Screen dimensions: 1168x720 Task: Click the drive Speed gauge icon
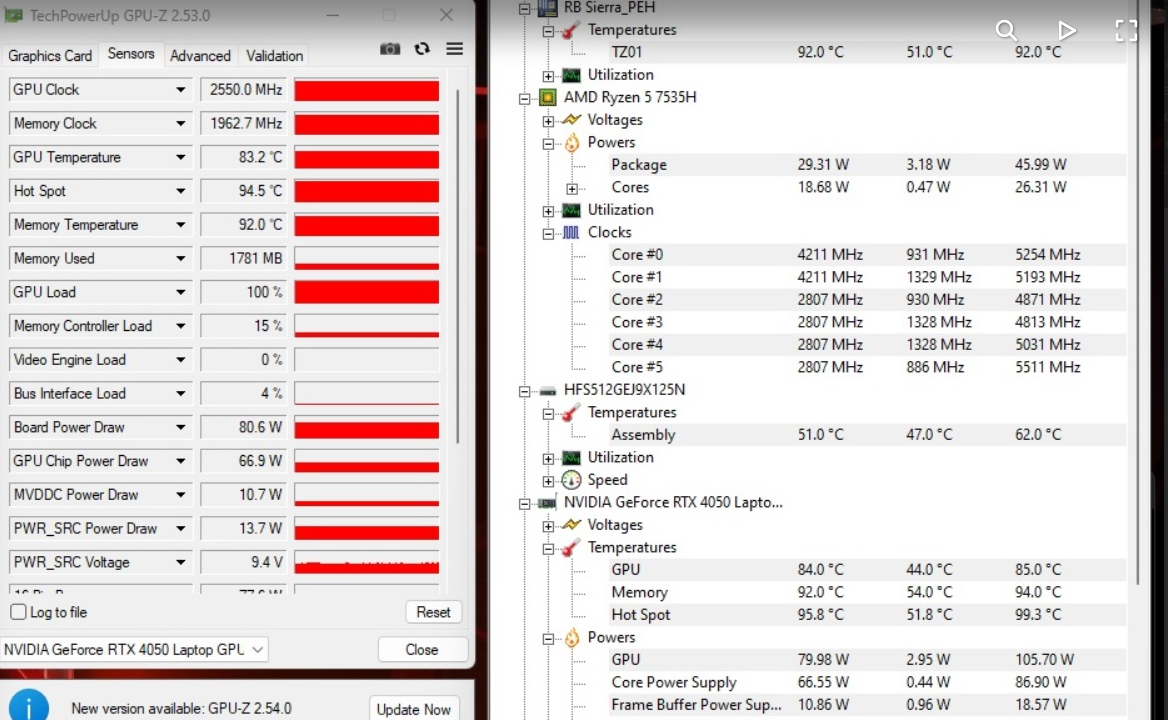571,480
